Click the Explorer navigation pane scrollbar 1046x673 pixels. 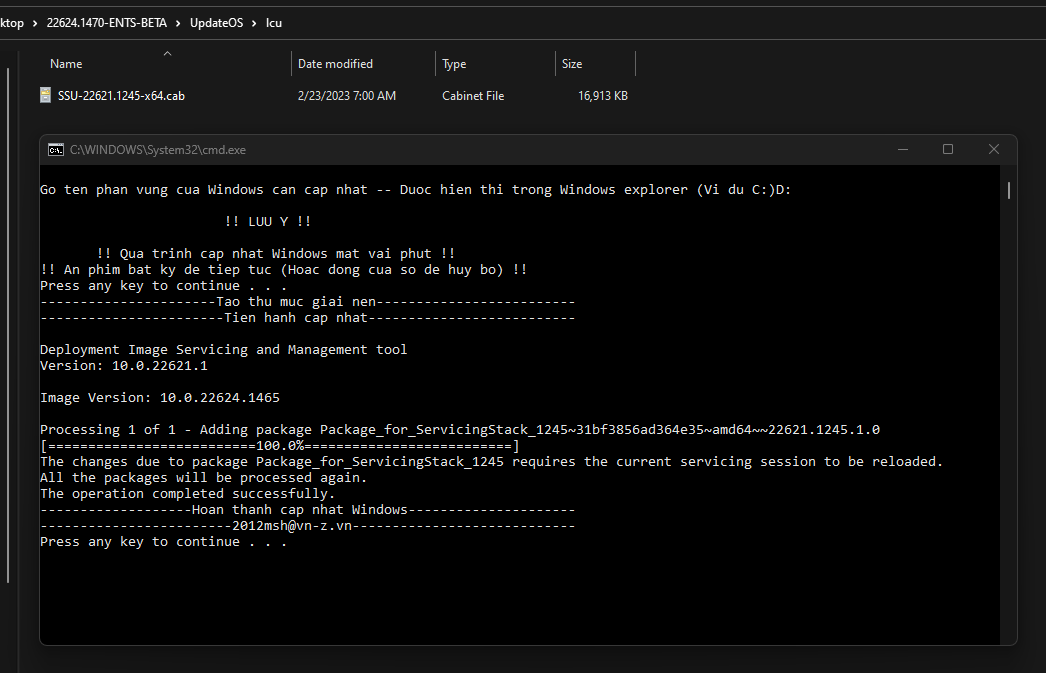(x=8, y=325)
